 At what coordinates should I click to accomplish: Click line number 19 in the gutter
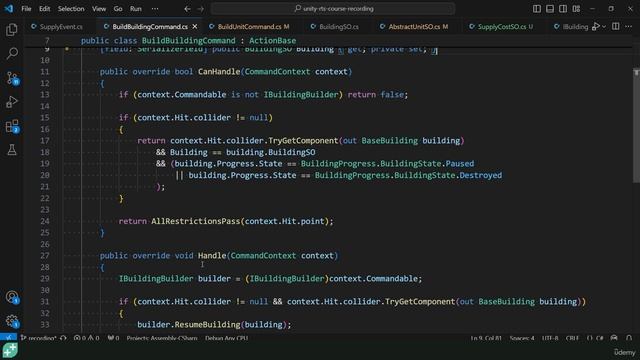(x=45, y=164)
